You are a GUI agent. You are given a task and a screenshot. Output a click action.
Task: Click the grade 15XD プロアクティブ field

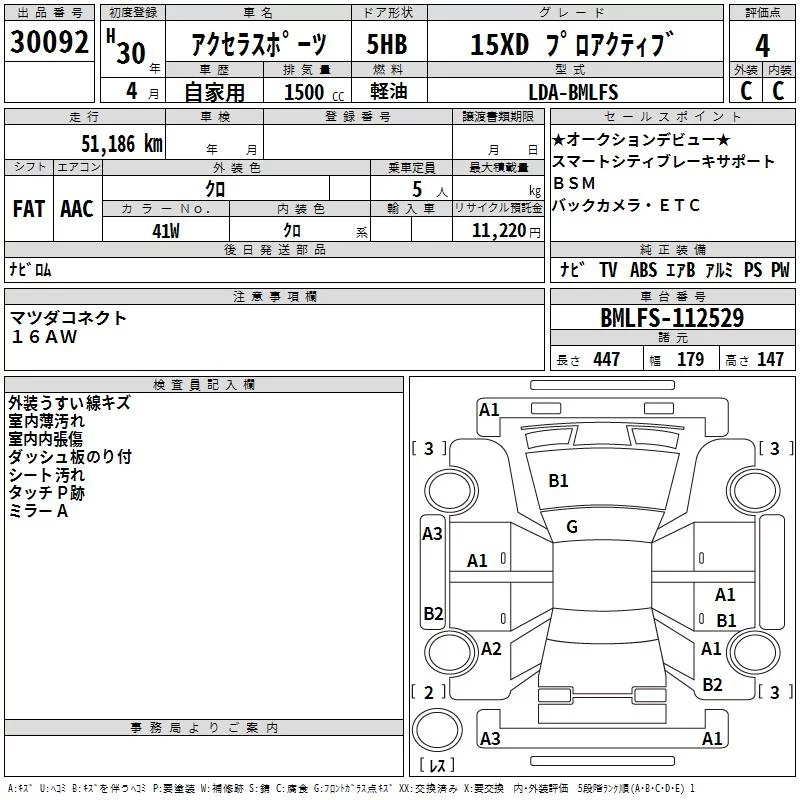point(575,43)
